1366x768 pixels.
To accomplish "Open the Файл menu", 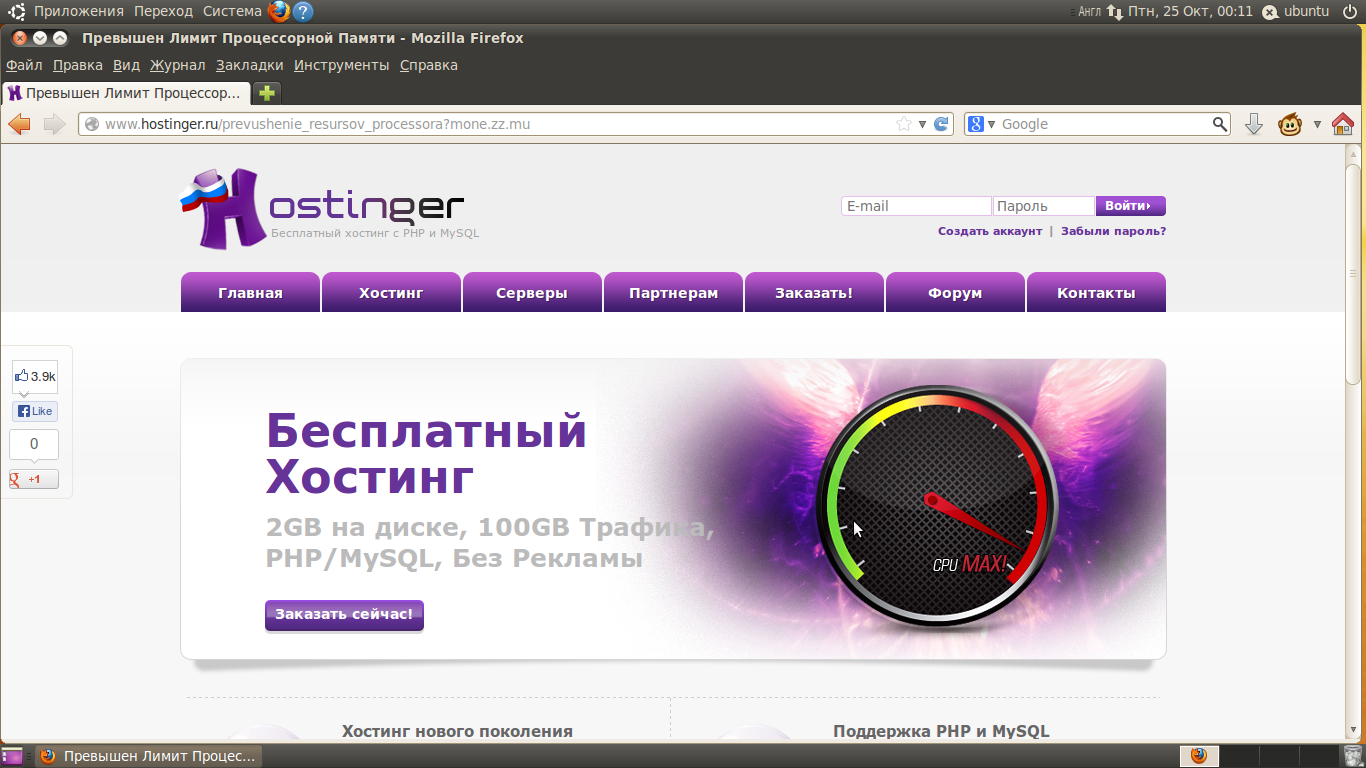I will tap(24, 65).
